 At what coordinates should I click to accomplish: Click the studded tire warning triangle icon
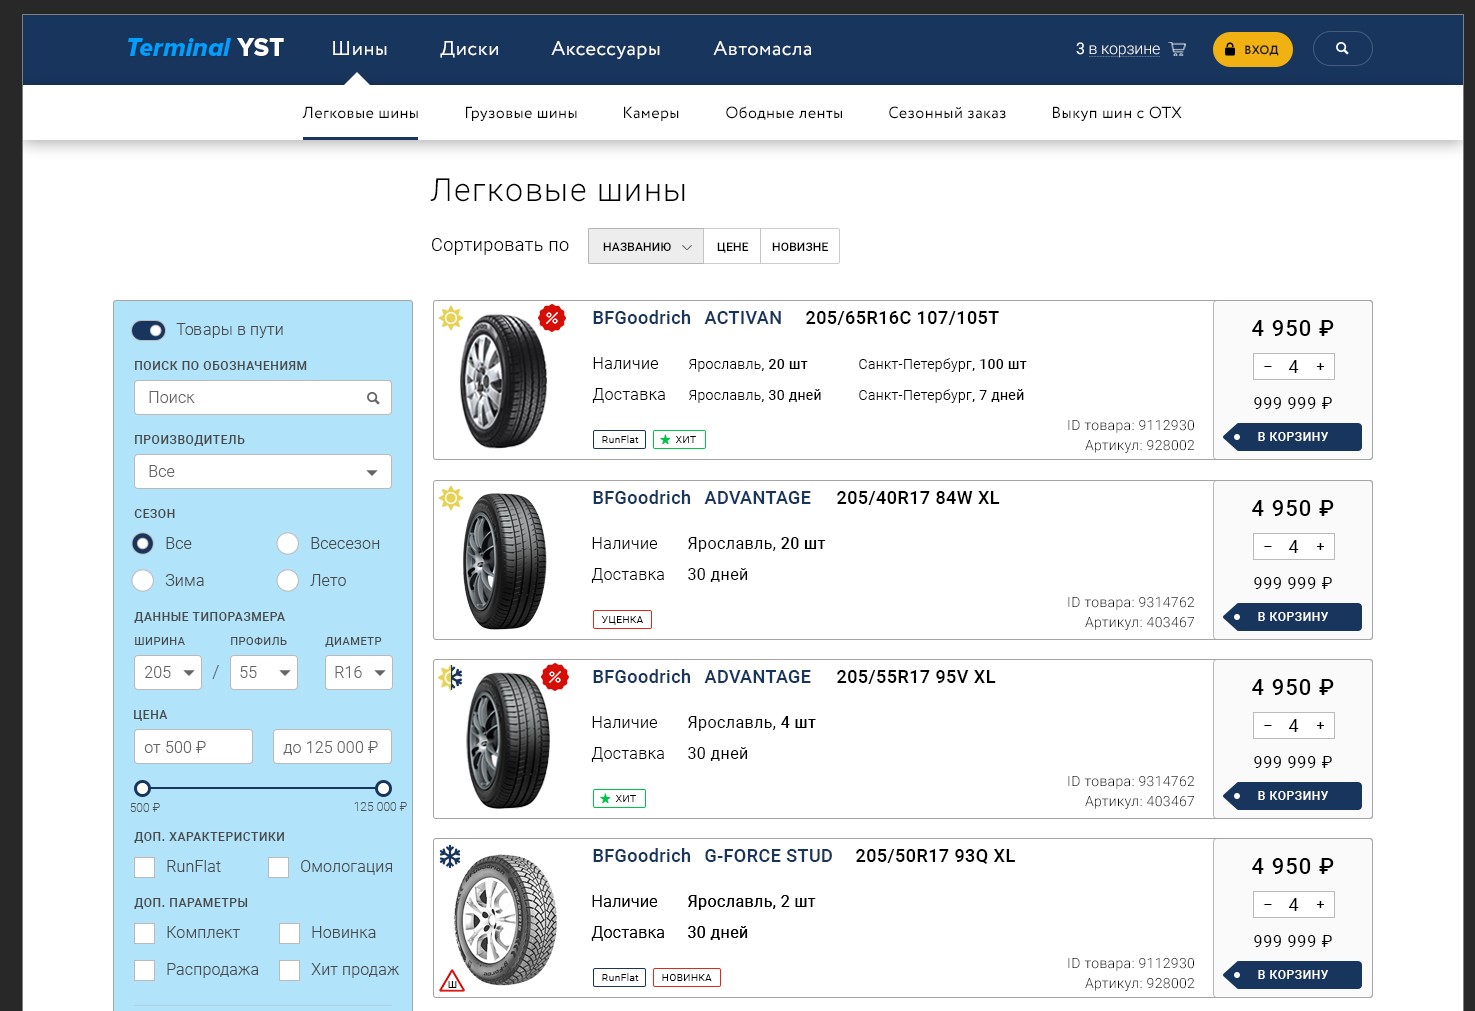pos(452,980)
